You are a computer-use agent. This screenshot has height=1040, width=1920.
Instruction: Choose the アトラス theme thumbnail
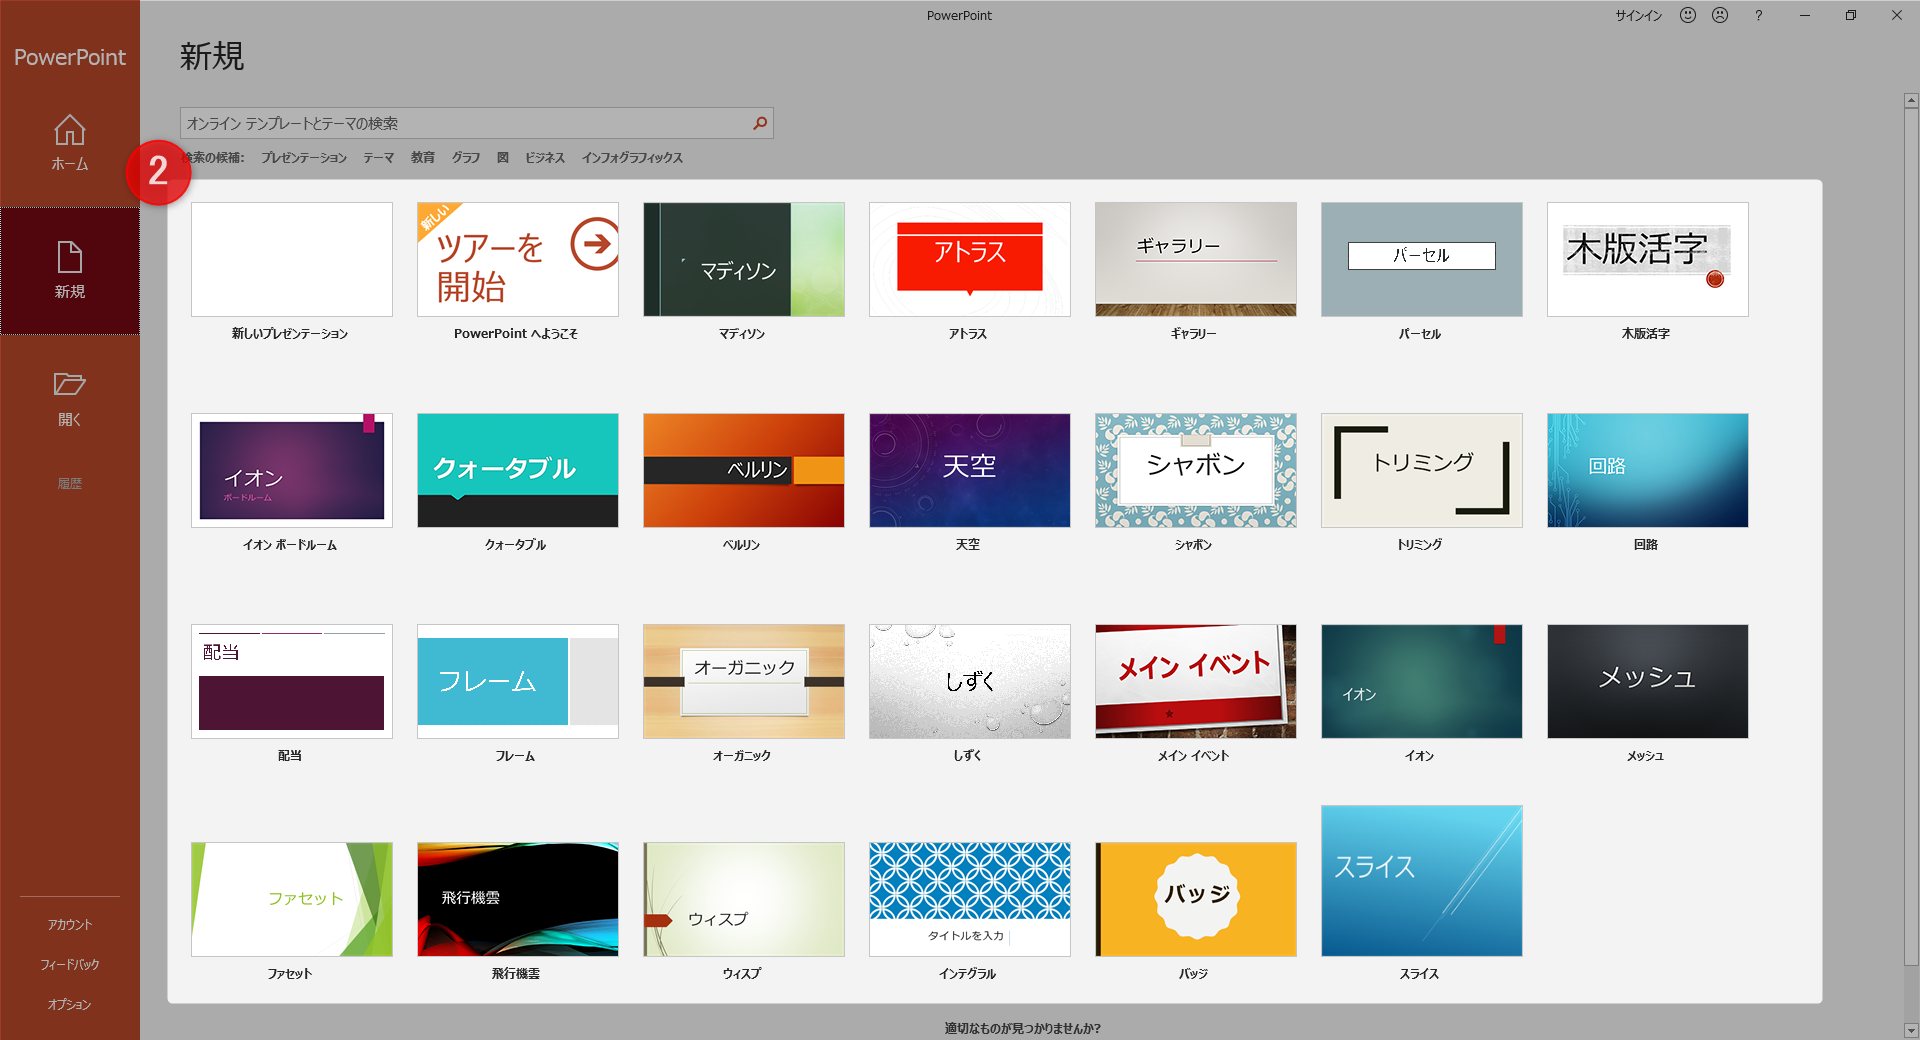click(x=970, y=260)
